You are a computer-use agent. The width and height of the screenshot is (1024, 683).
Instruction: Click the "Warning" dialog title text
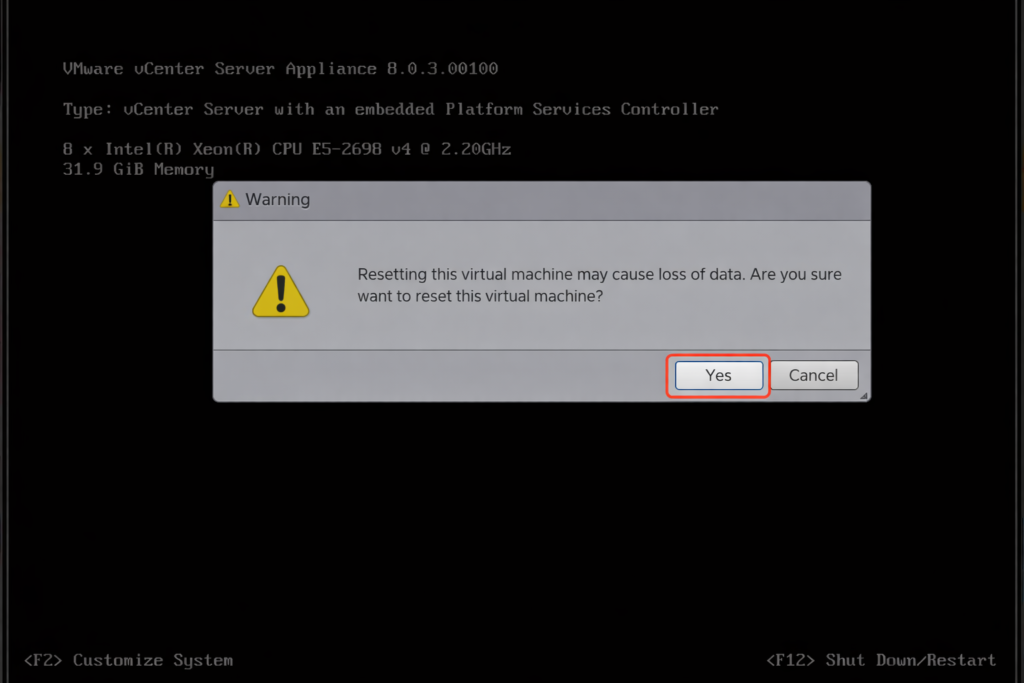coord(278,199)
